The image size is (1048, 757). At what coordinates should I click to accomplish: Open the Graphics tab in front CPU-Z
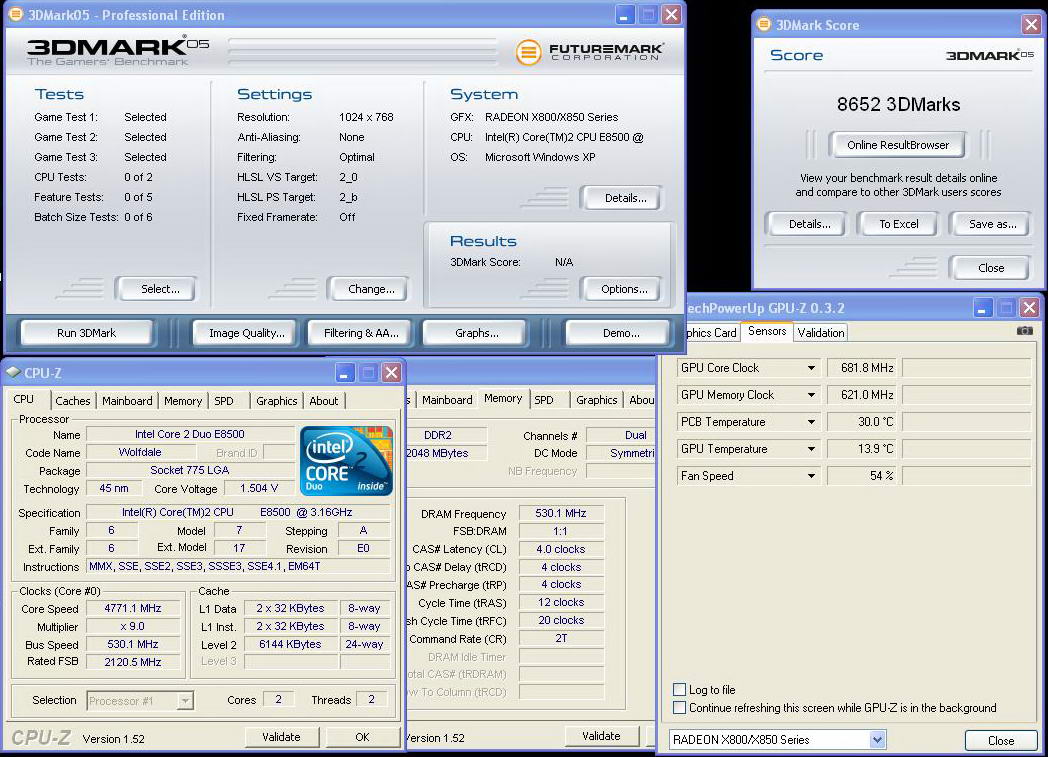pos(277,401)
